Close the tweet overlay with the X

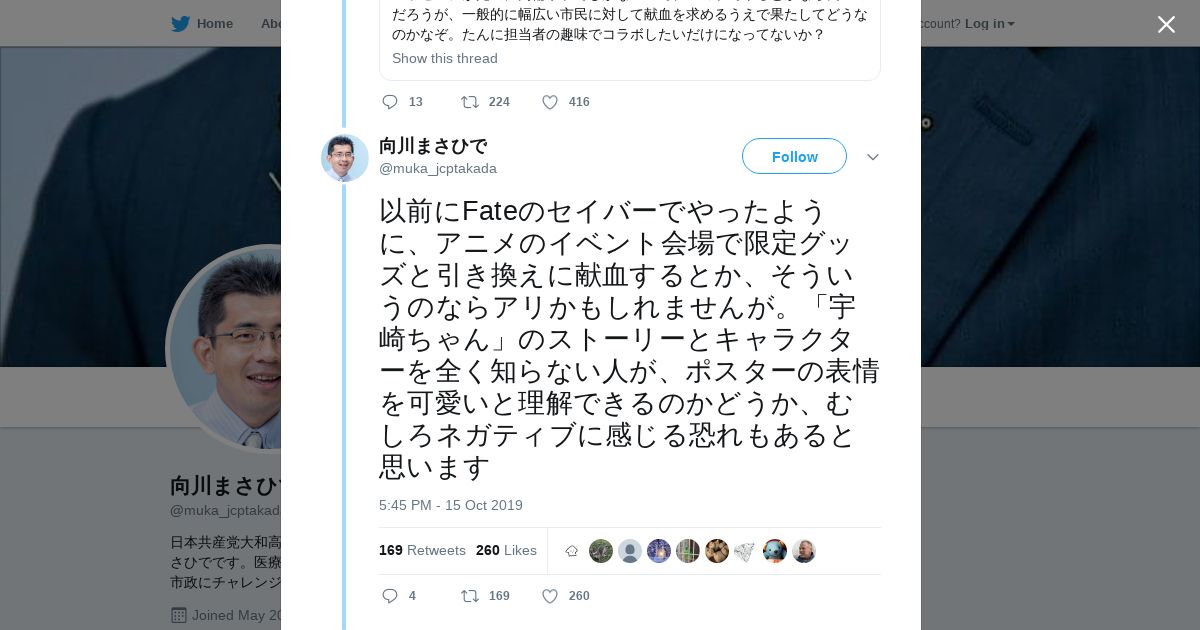pos(1166,24)
